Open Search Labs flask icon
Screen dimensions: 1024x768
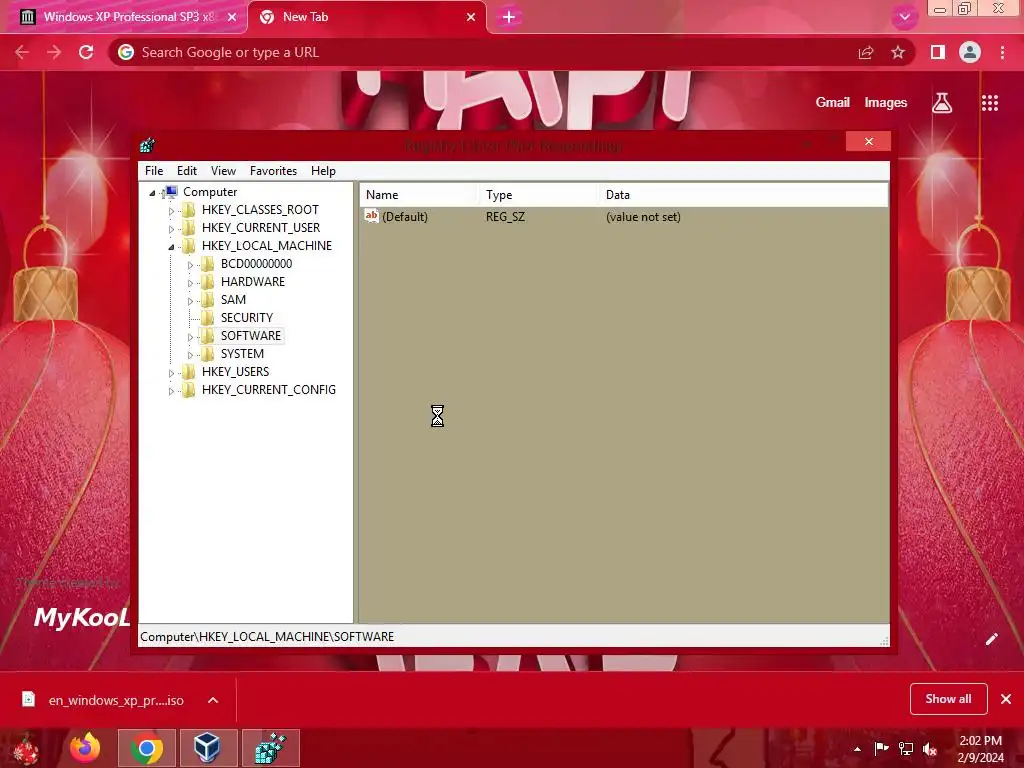tap(942, 103)
